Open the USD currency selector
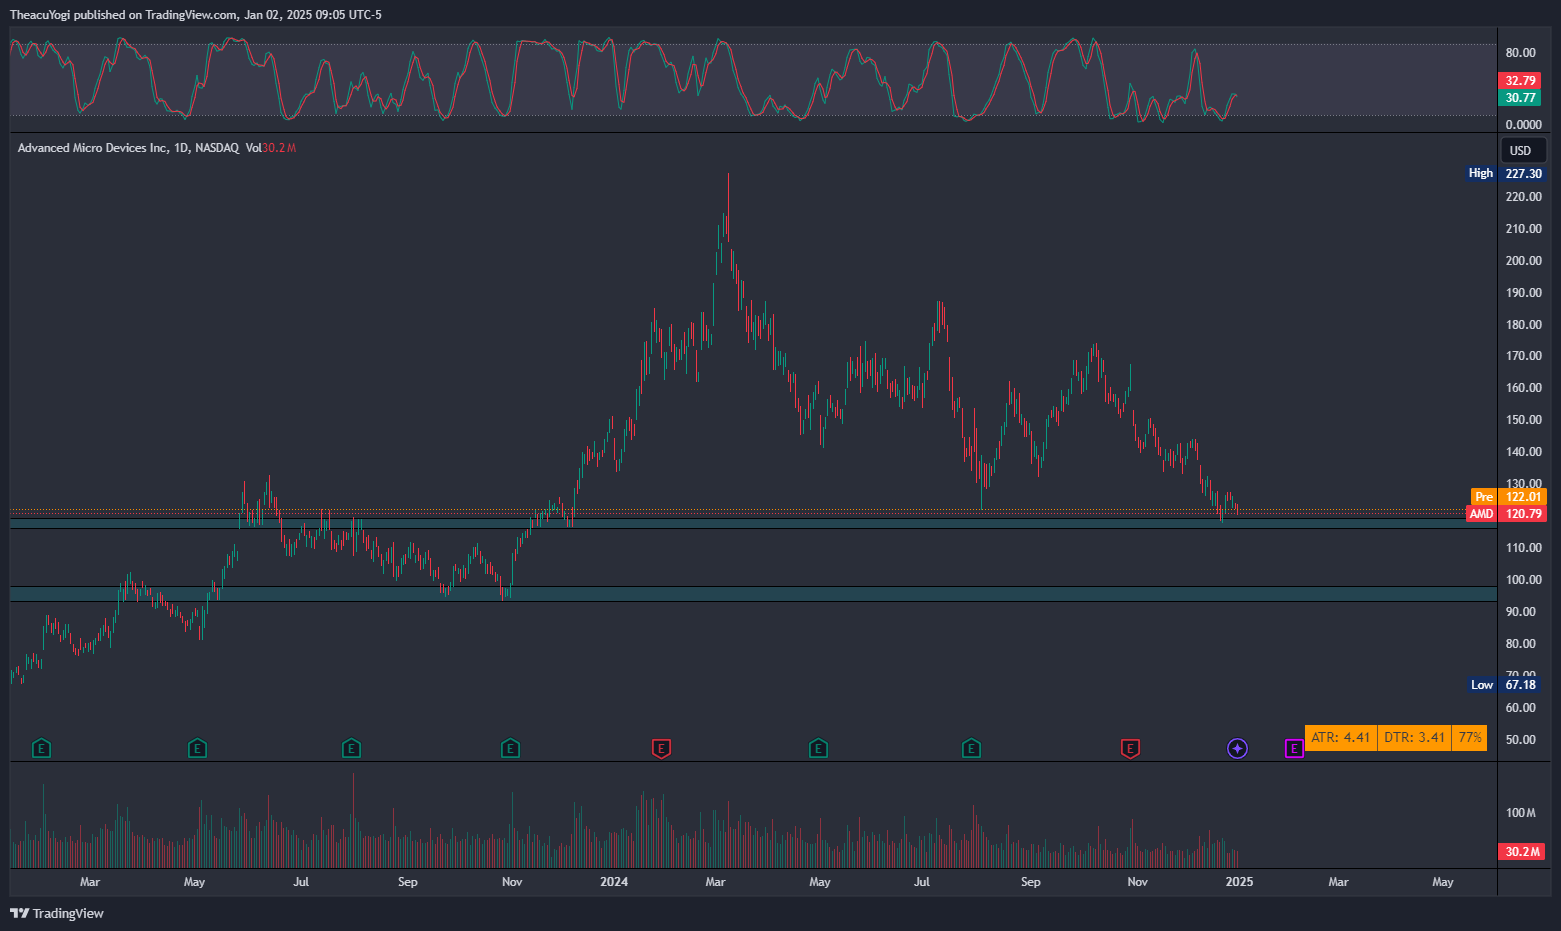This screenshot has width=1561, height=931. pos(1523,151)
